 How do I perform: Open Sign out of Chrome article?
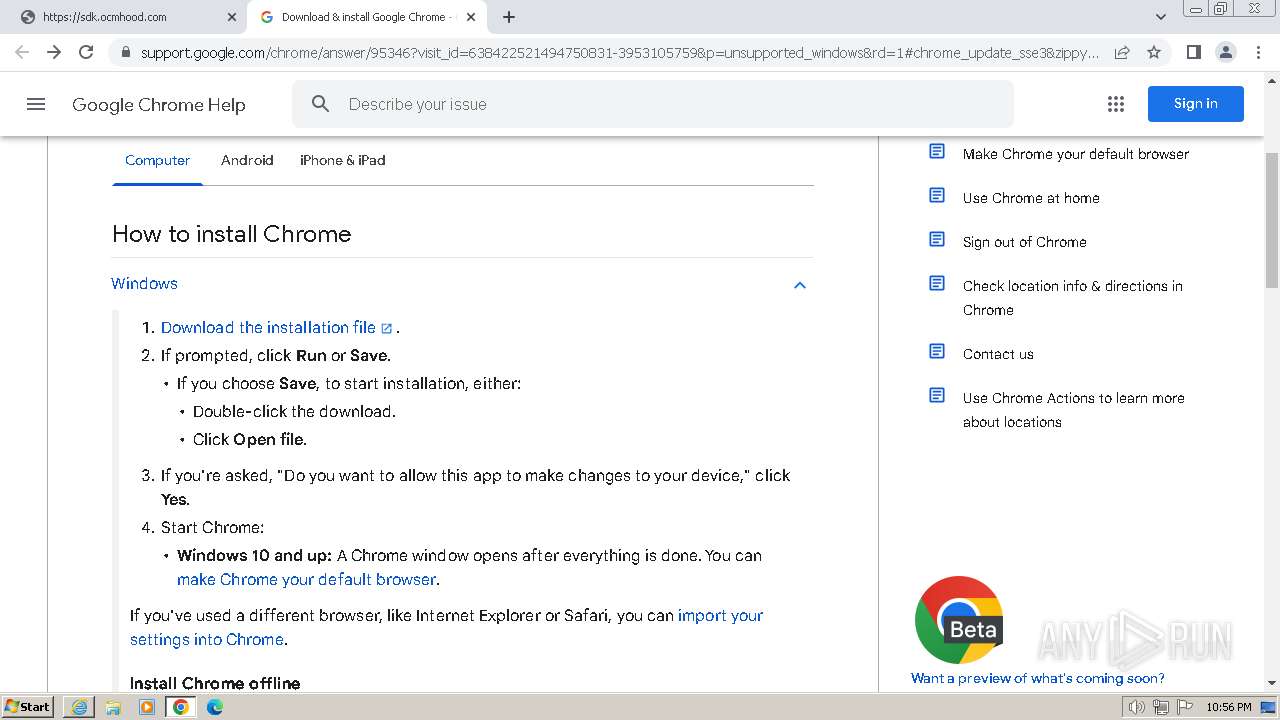click(x=1024, y=242)
